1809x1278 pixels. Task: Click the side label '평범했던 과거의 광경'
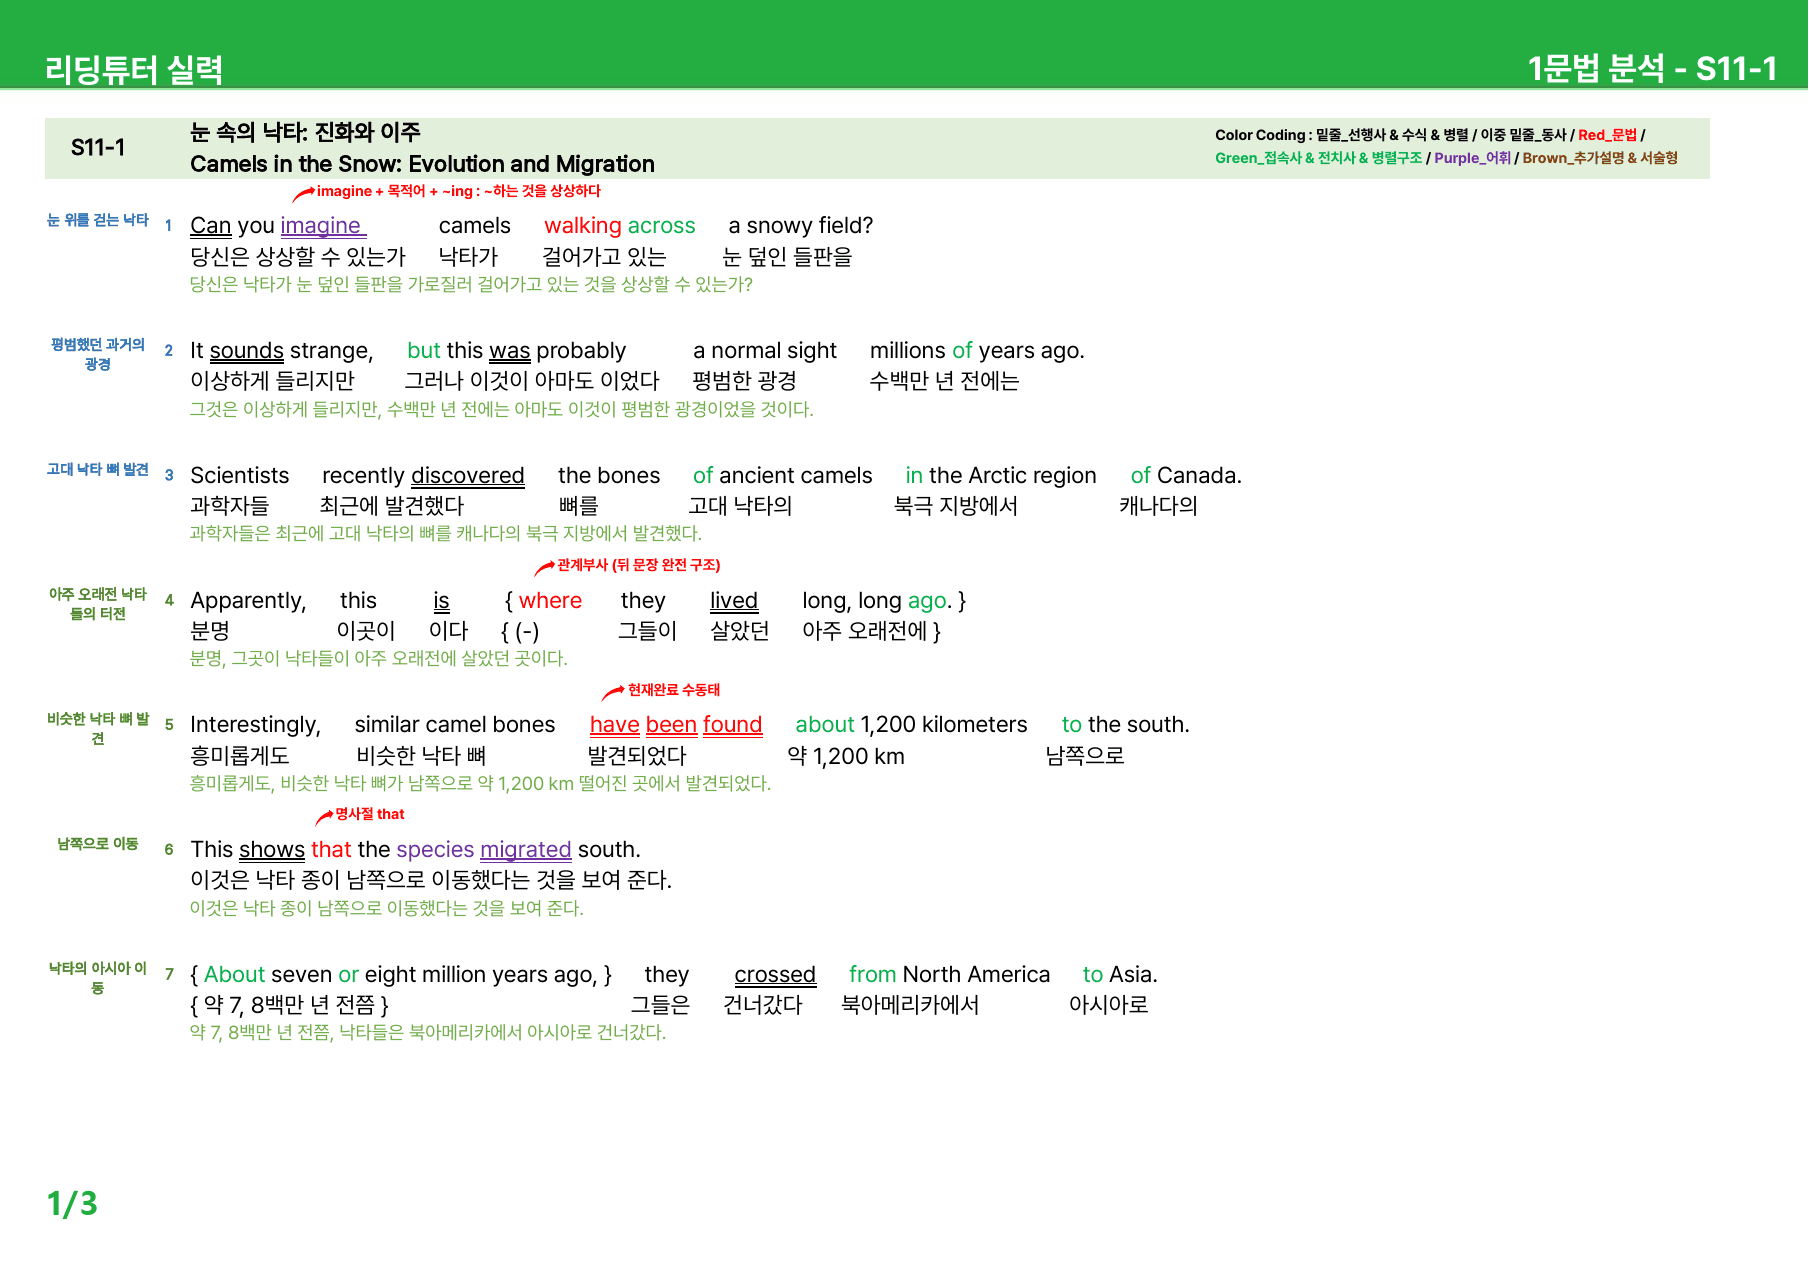[98, 354]
